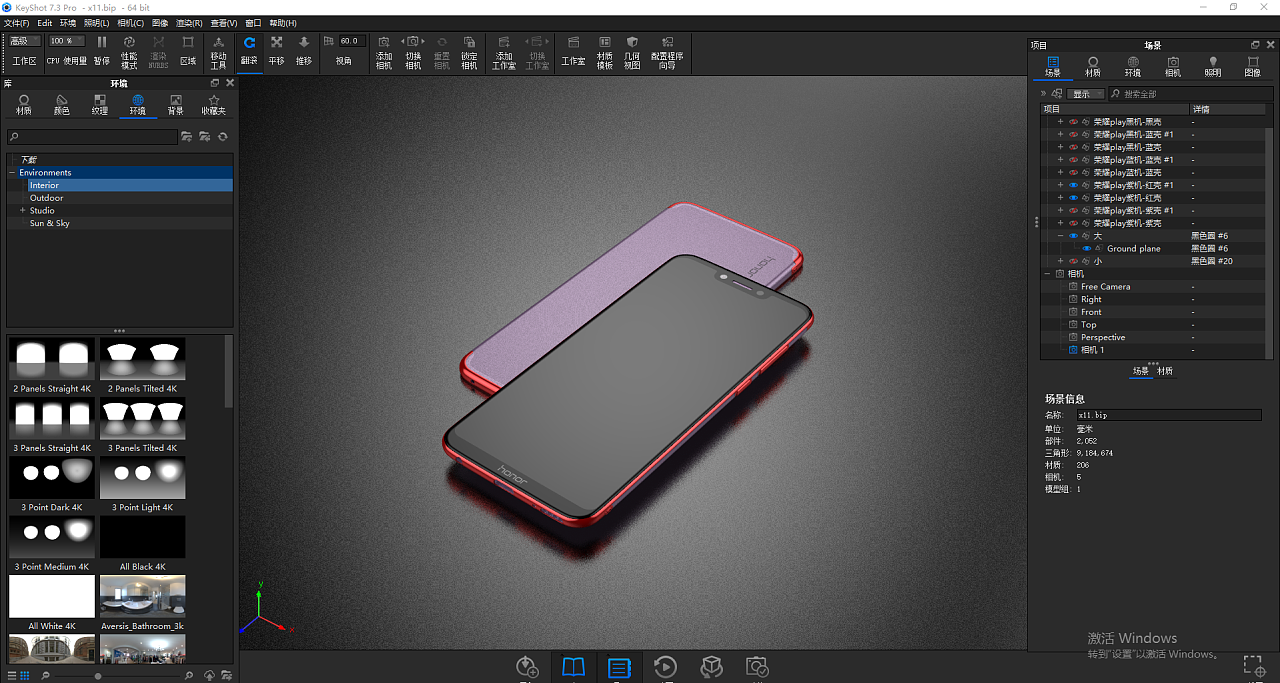Hide the 荣耀play紫机-红壳 model
The image size is (1280, 683).
click(1073, 198)
